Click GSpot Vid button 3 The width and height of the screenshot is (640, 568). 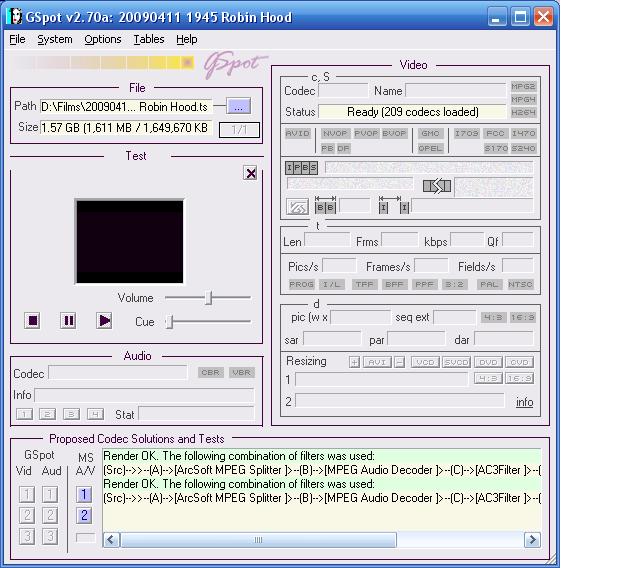pyautogui.click(x=27, y=536)
